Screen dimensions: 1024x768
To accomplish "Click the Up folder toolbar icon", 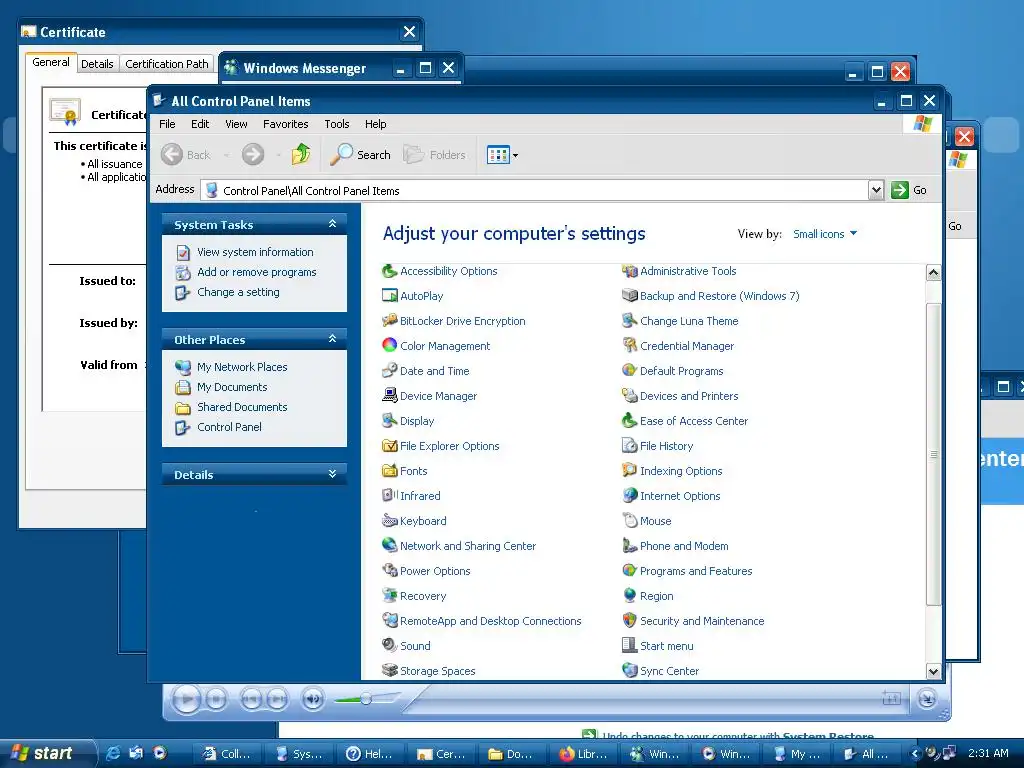I will pyautogui.click(x=301, y=155).
